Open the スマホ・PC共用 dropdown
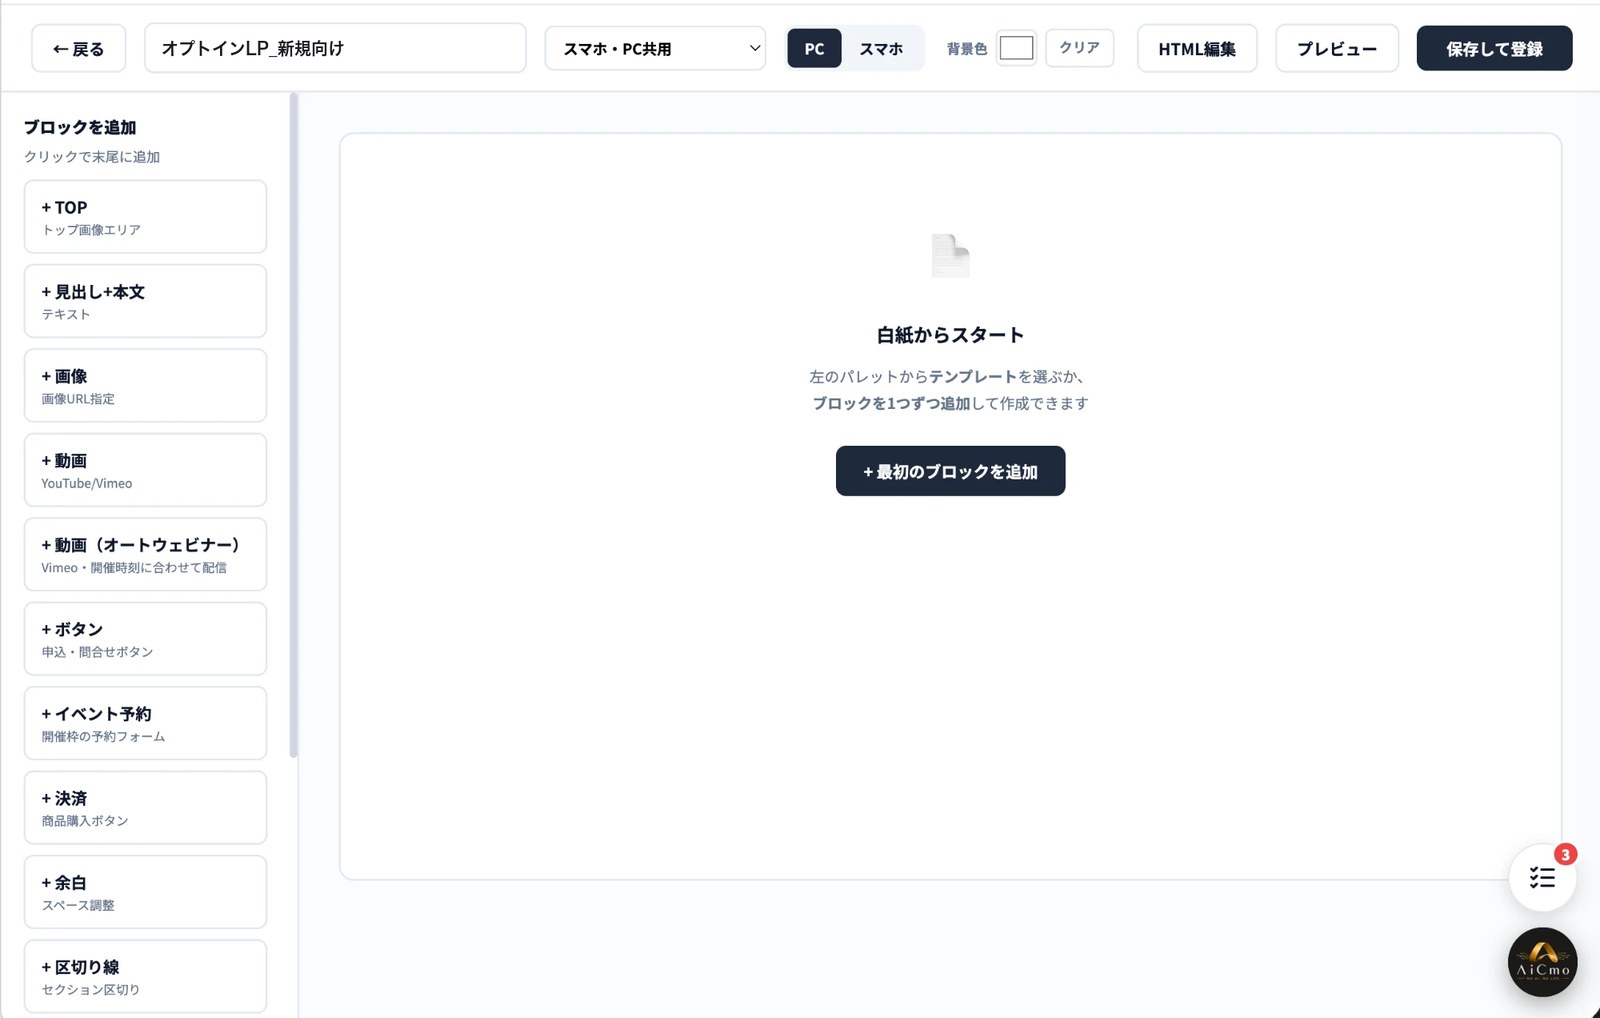 click(655, 48)
